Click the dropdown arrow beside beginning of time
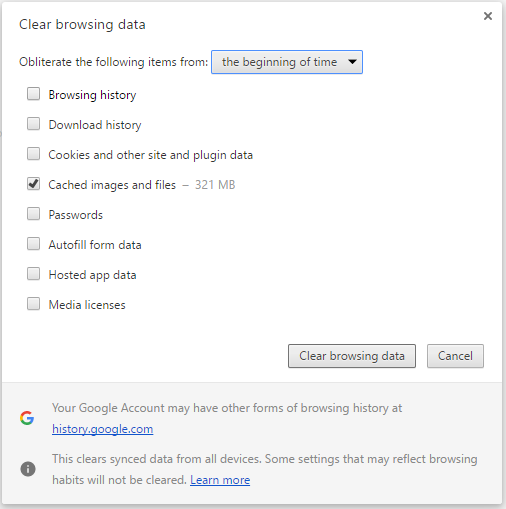Image resolution: width=506 pixels, height=509 pixels. click(x=352, y=62)
